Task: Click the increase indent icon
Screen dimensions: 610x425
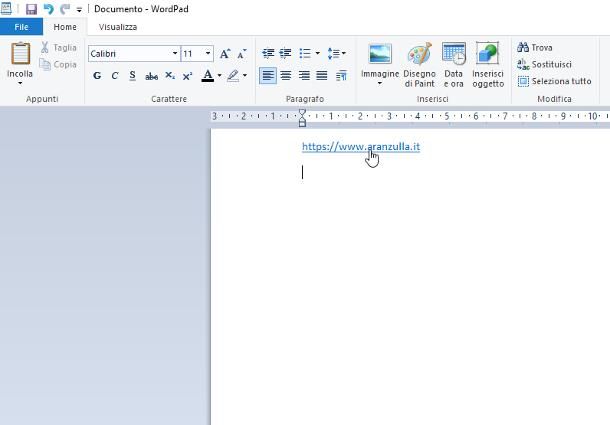Action: (x=285, y=53)
